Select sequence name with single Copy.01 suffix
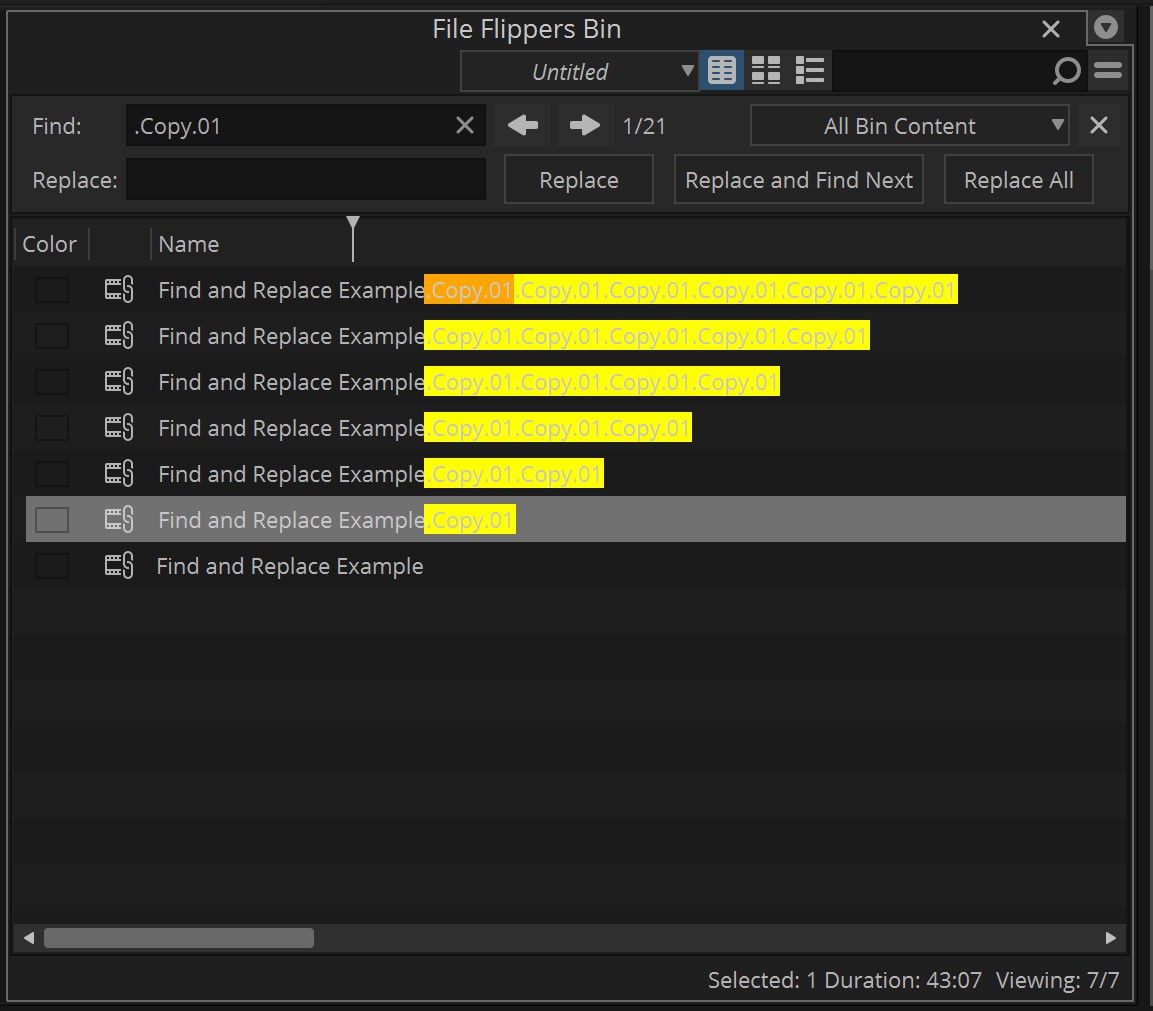 pos(337,520)
